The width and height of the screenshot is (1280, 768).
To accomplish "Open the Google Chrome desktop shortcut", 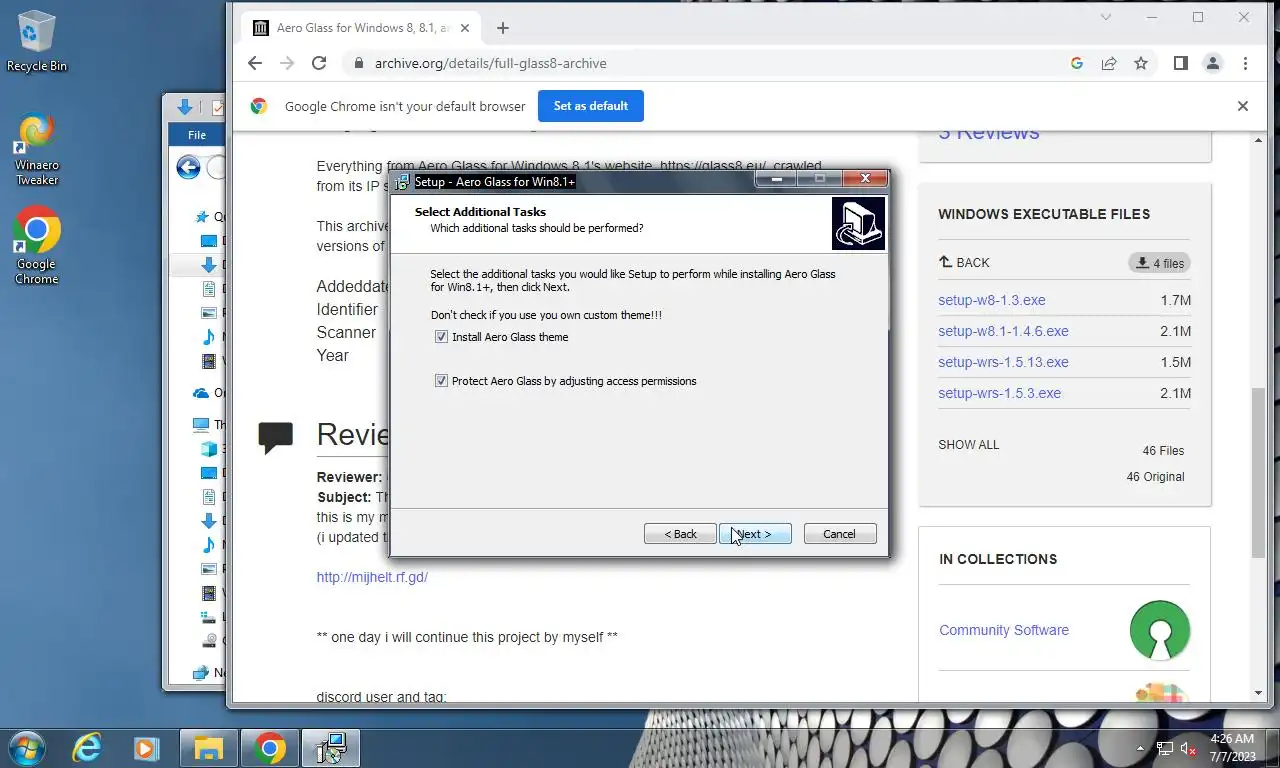I will (x=36, y=247).
